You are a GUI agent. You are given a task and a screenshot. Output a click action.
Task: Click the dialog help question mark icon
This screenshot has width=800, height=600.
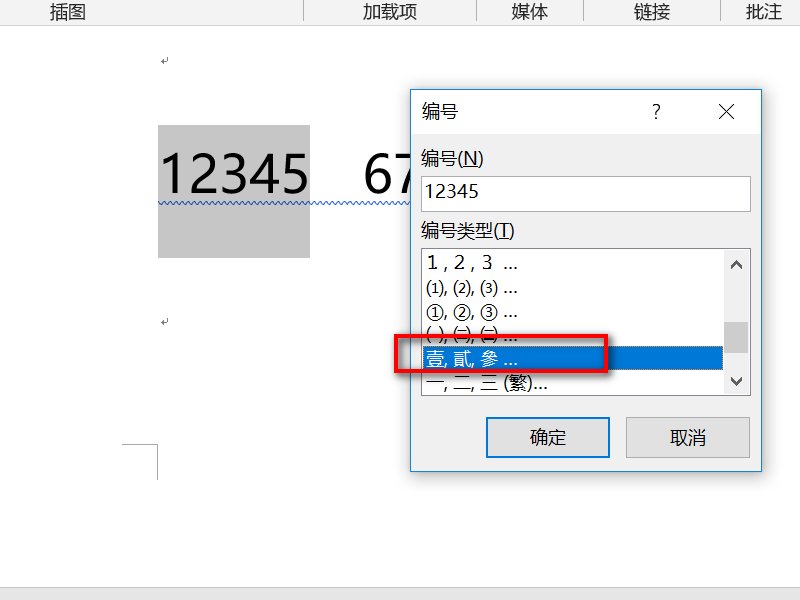pyautogui.click(x=655, y=112)
